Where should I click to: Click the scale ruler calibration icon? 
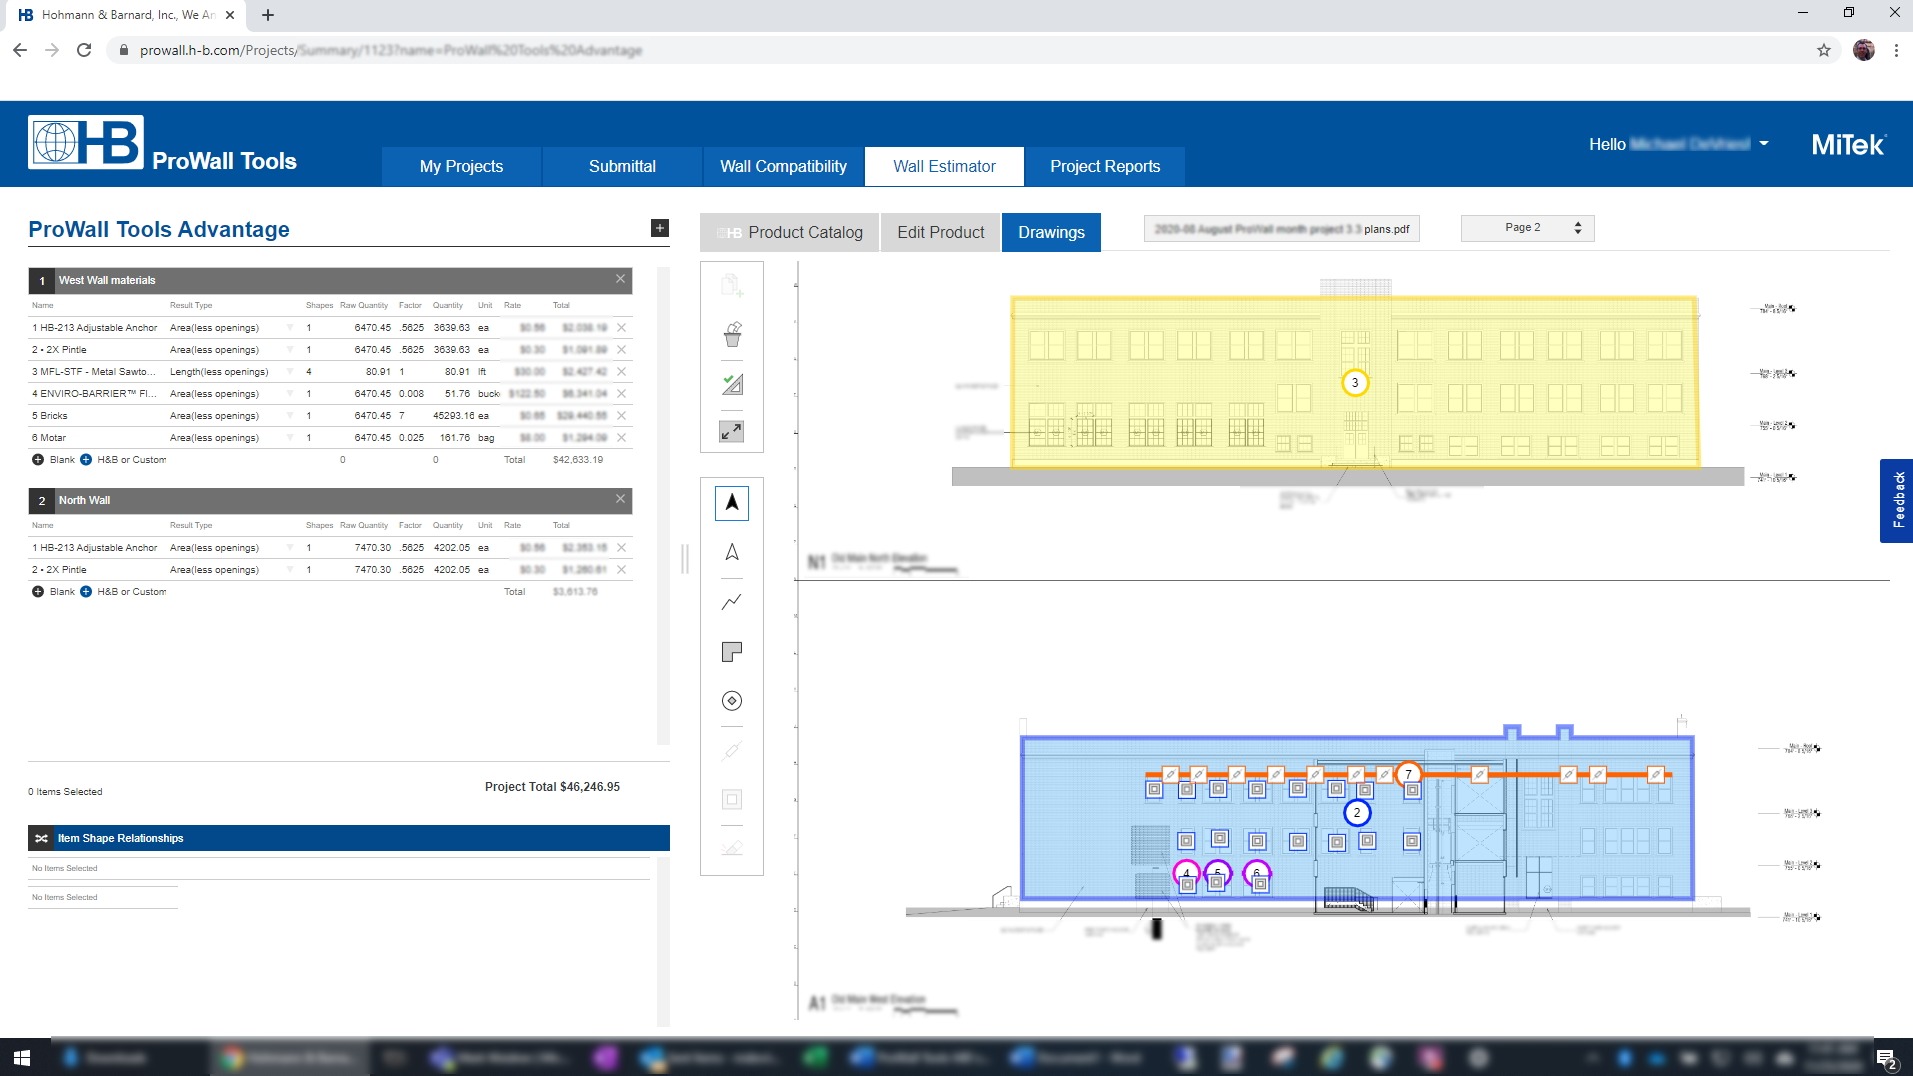732,384
